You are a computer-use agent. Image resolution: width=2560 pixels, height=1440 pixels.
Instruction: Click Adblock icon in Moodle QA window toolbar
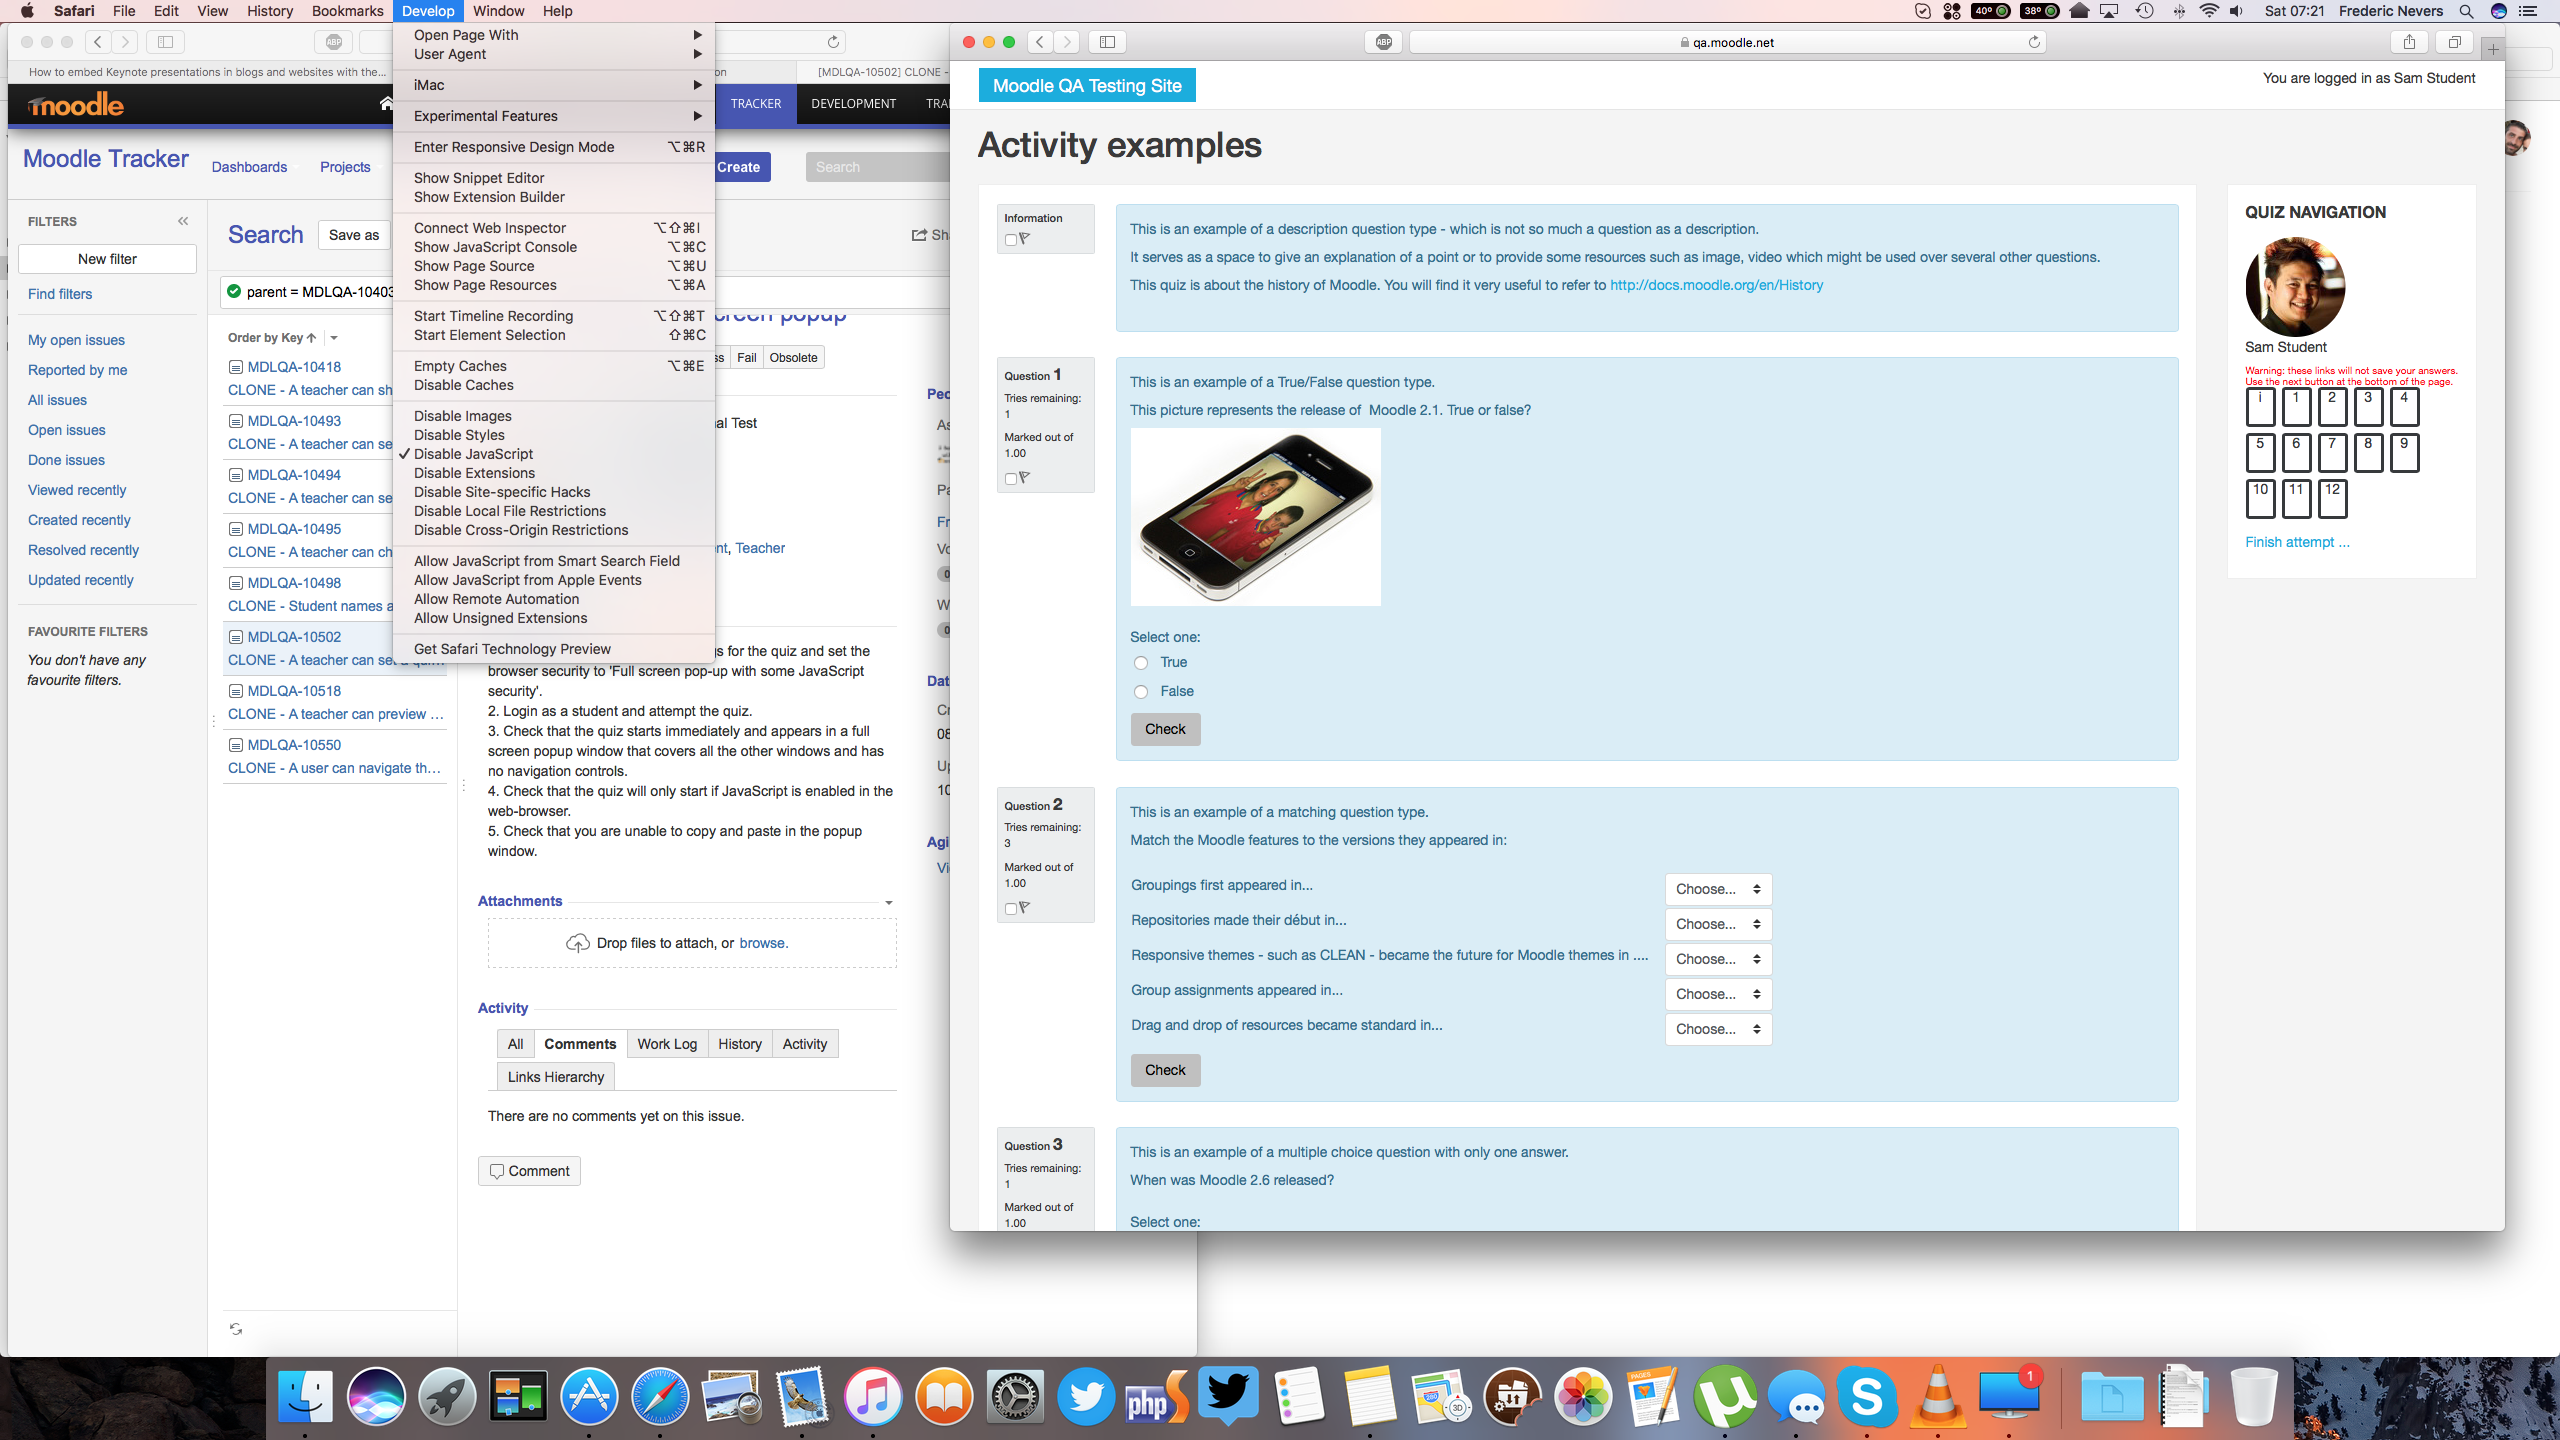1384,42
